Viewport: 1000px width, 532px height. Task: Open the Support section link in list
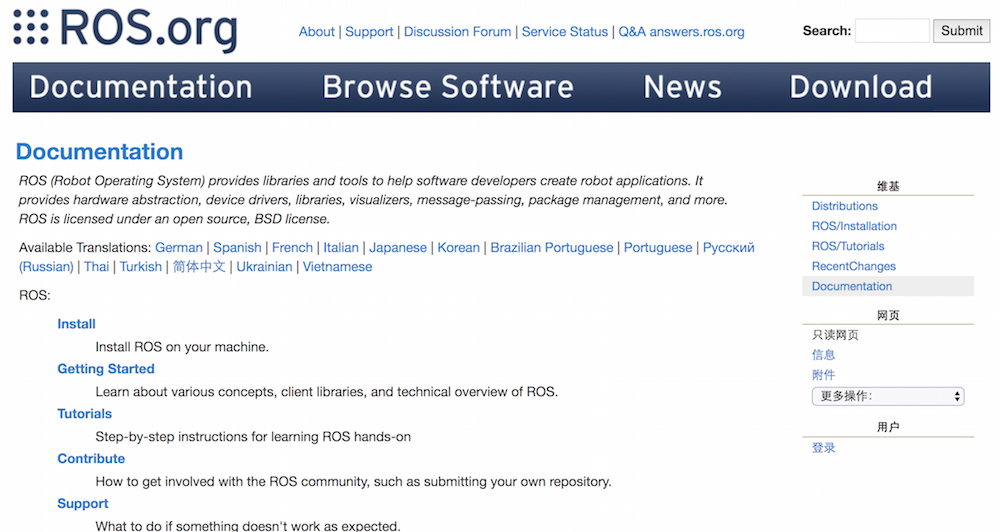(83, 503)
